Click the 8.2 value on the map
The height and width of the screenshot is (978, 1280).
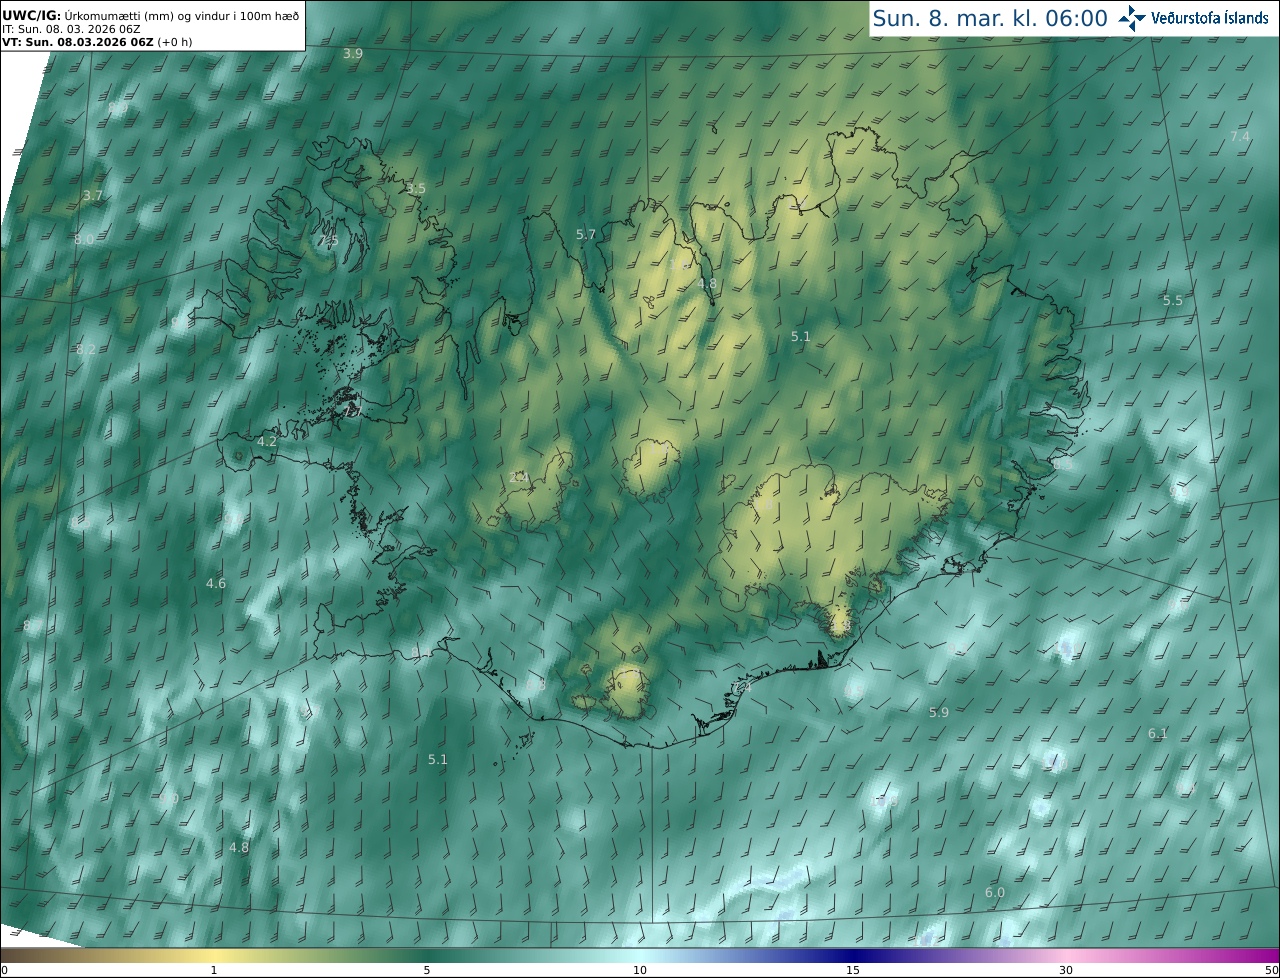86,349
